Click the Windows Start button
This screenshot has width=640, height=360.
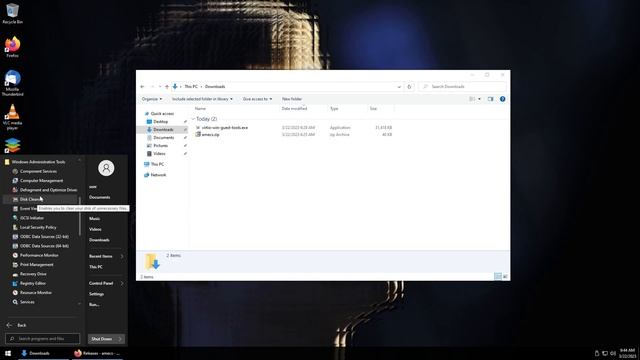[8, 353]
